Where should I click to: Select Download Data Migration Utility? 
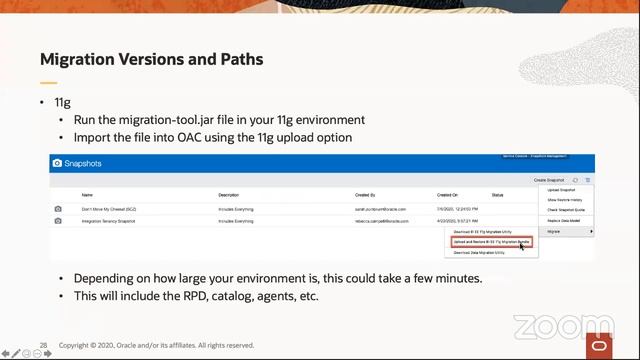[479, 253]
